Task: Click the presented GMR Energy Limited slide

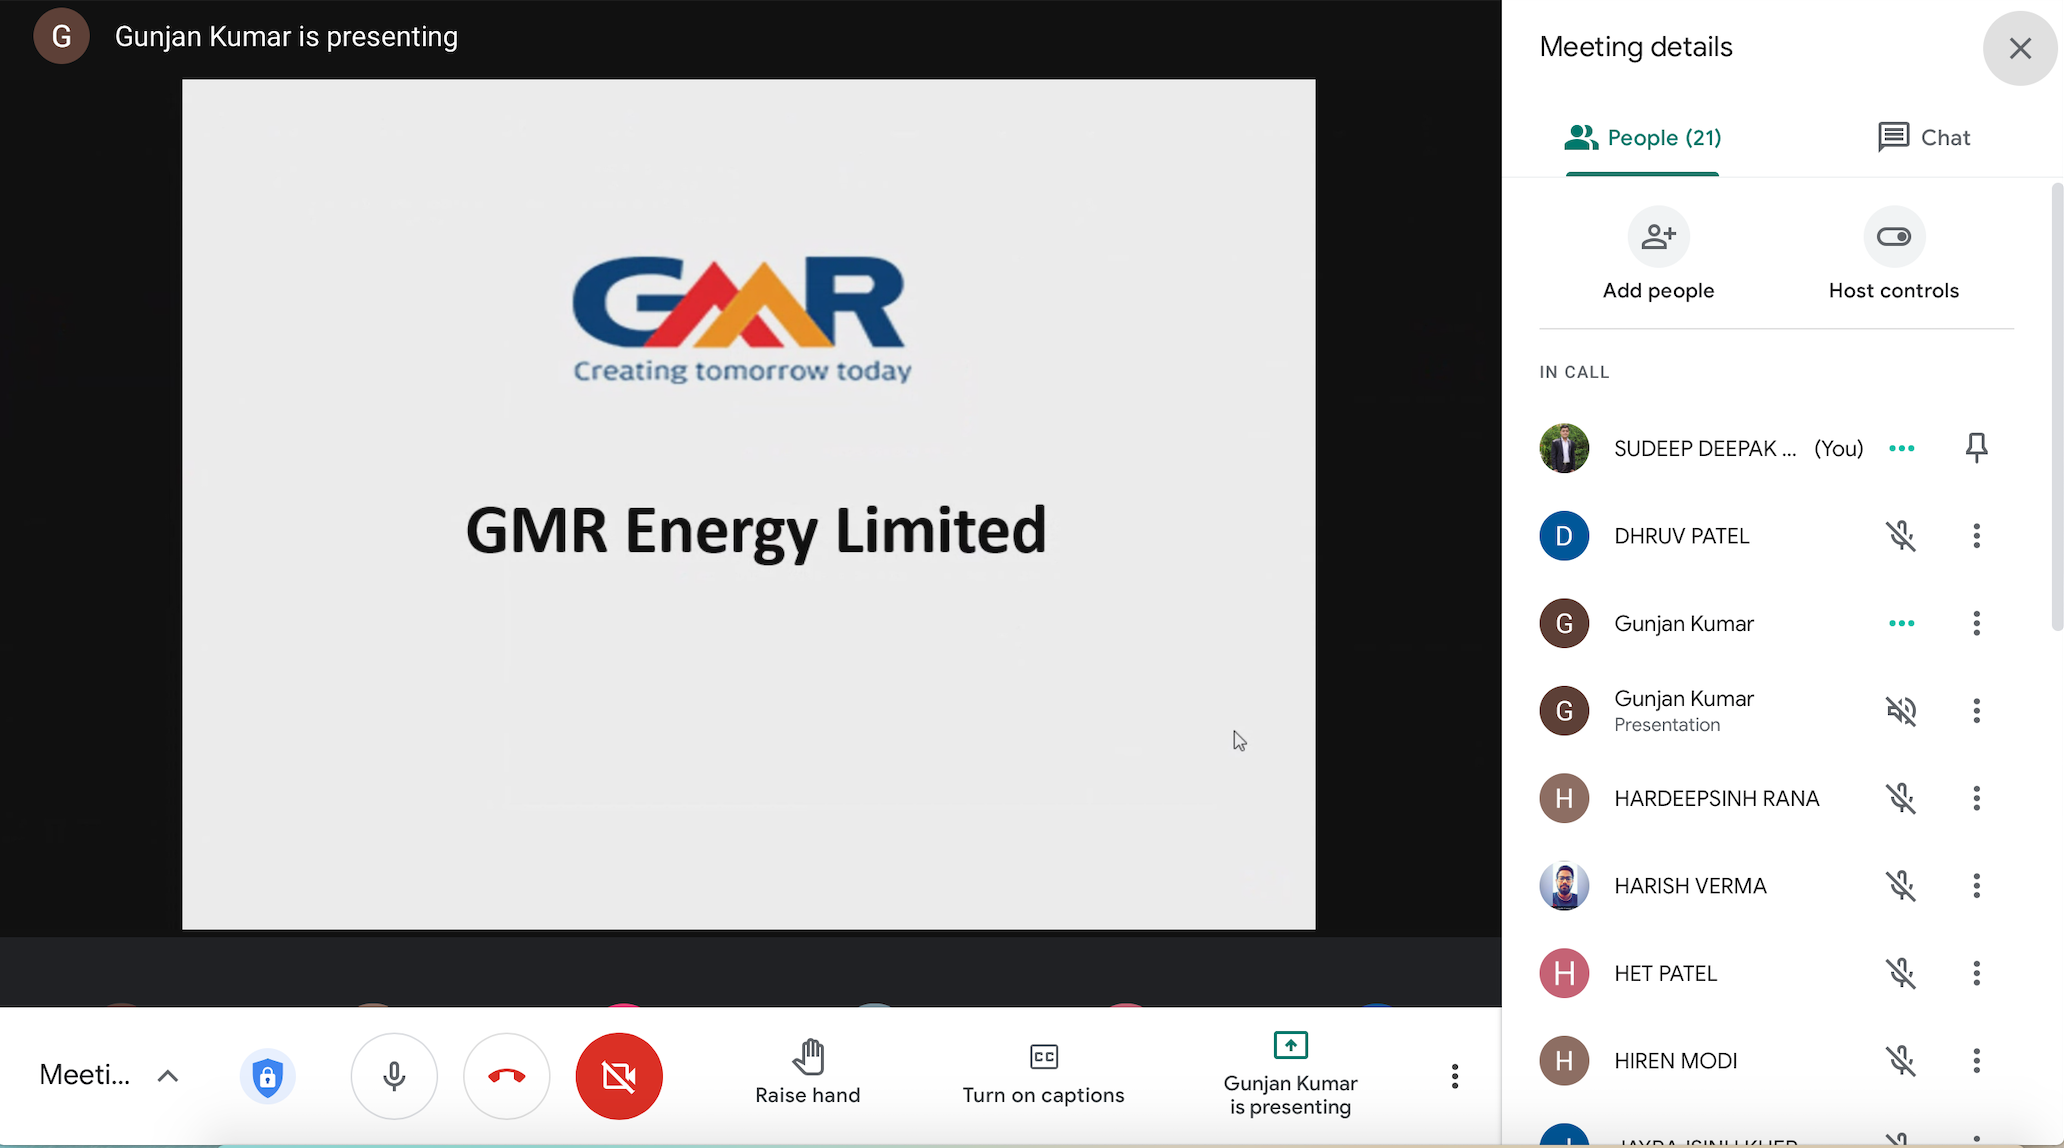Action: coord(749,505)
